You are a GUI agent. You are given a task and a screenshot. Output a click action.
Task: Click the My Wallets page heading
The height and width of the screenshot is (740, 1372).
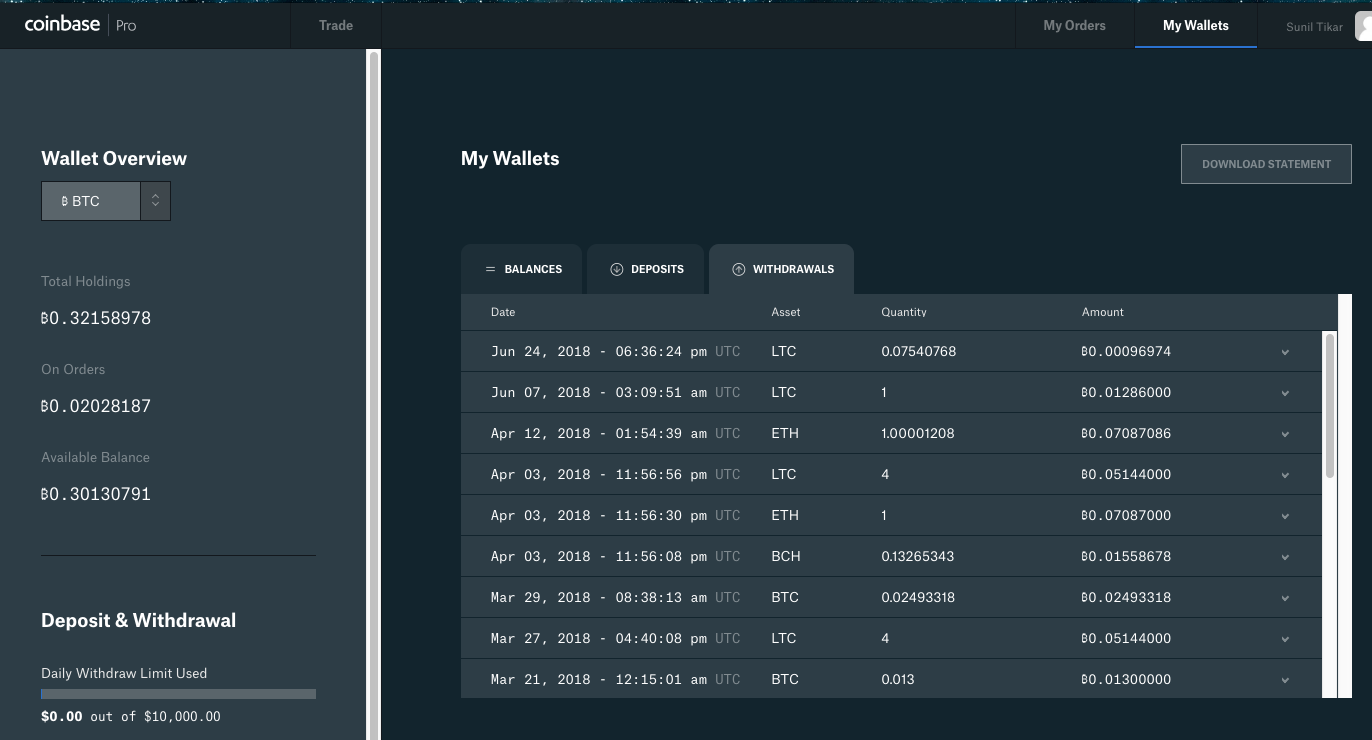(510, 159)
